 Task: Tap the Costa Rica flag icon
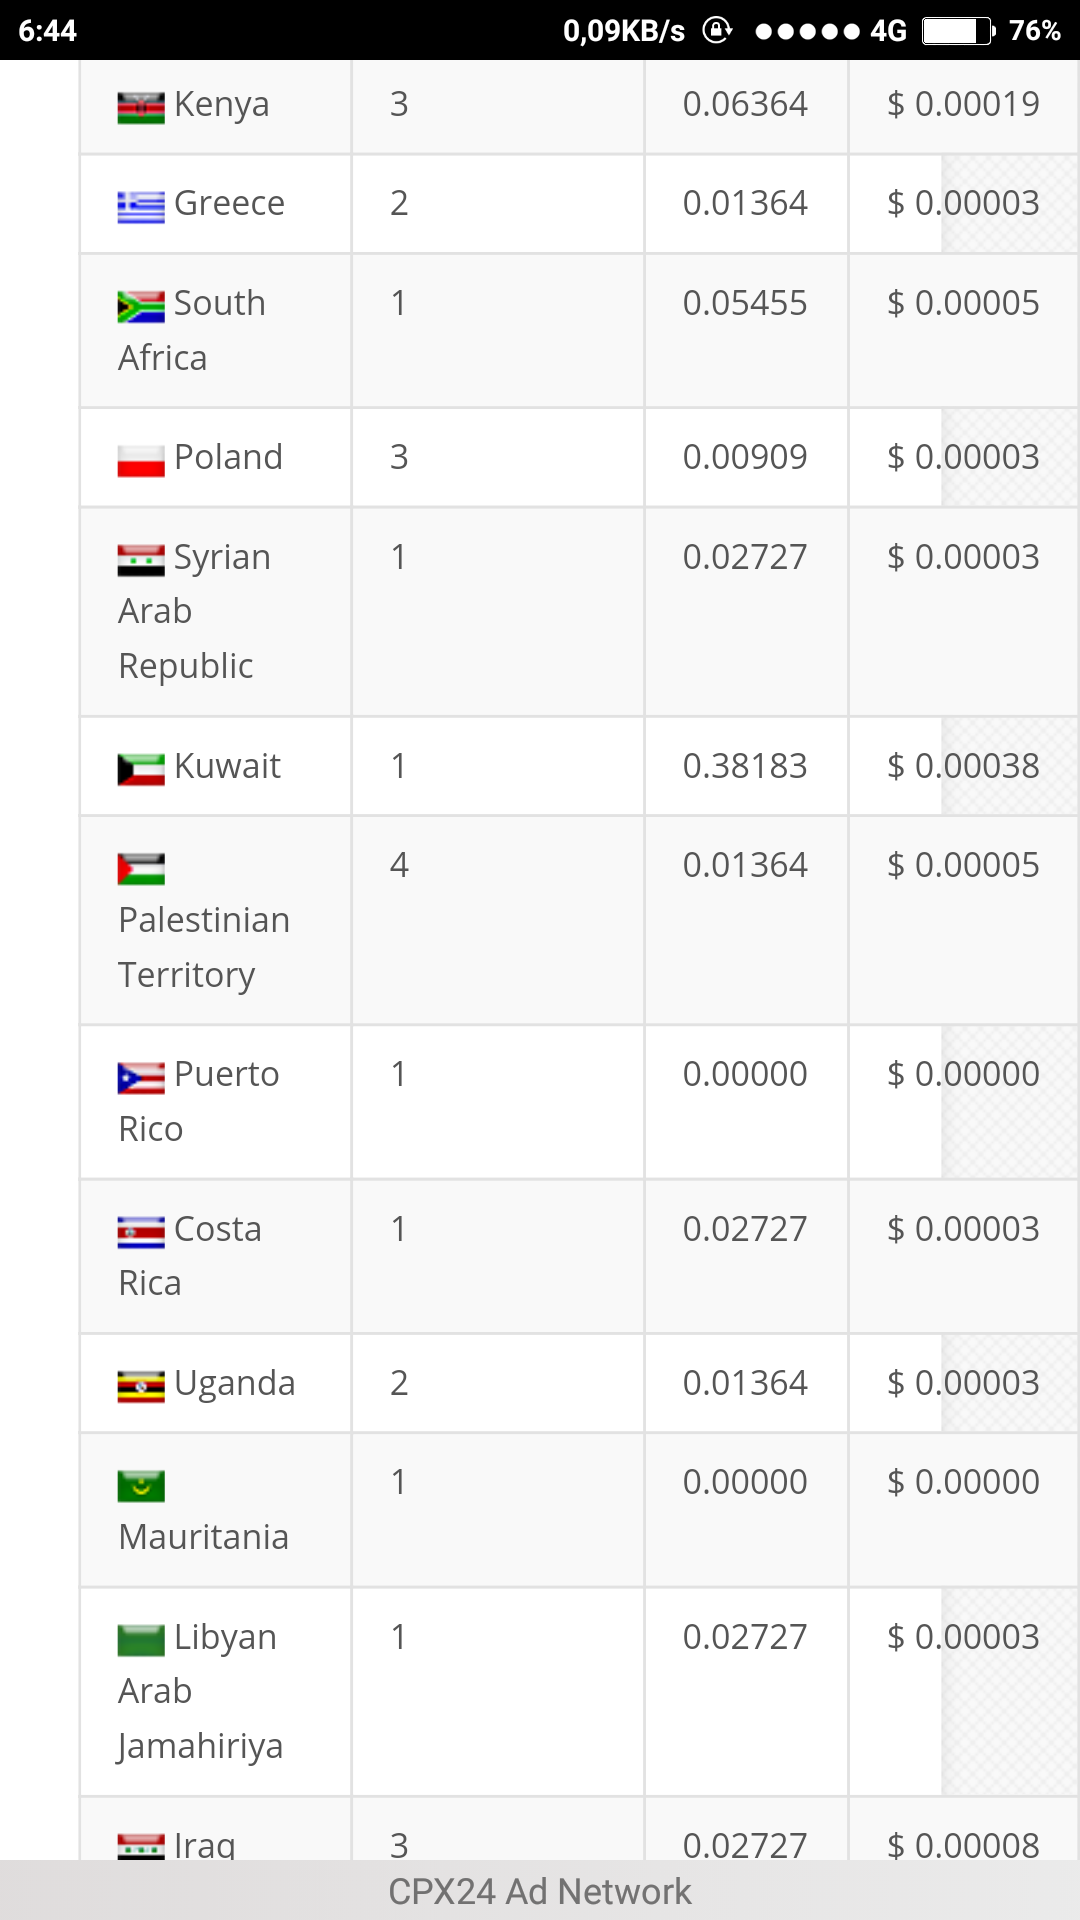pos(141,1233)
